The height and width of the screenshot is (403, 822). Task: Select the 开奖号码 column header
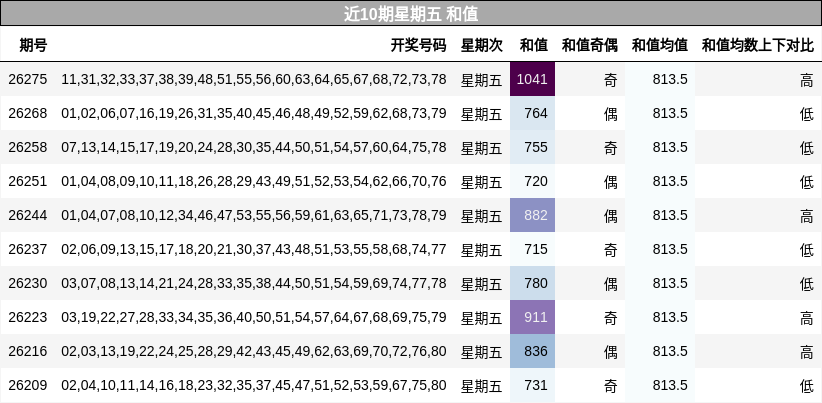point(418,46)
